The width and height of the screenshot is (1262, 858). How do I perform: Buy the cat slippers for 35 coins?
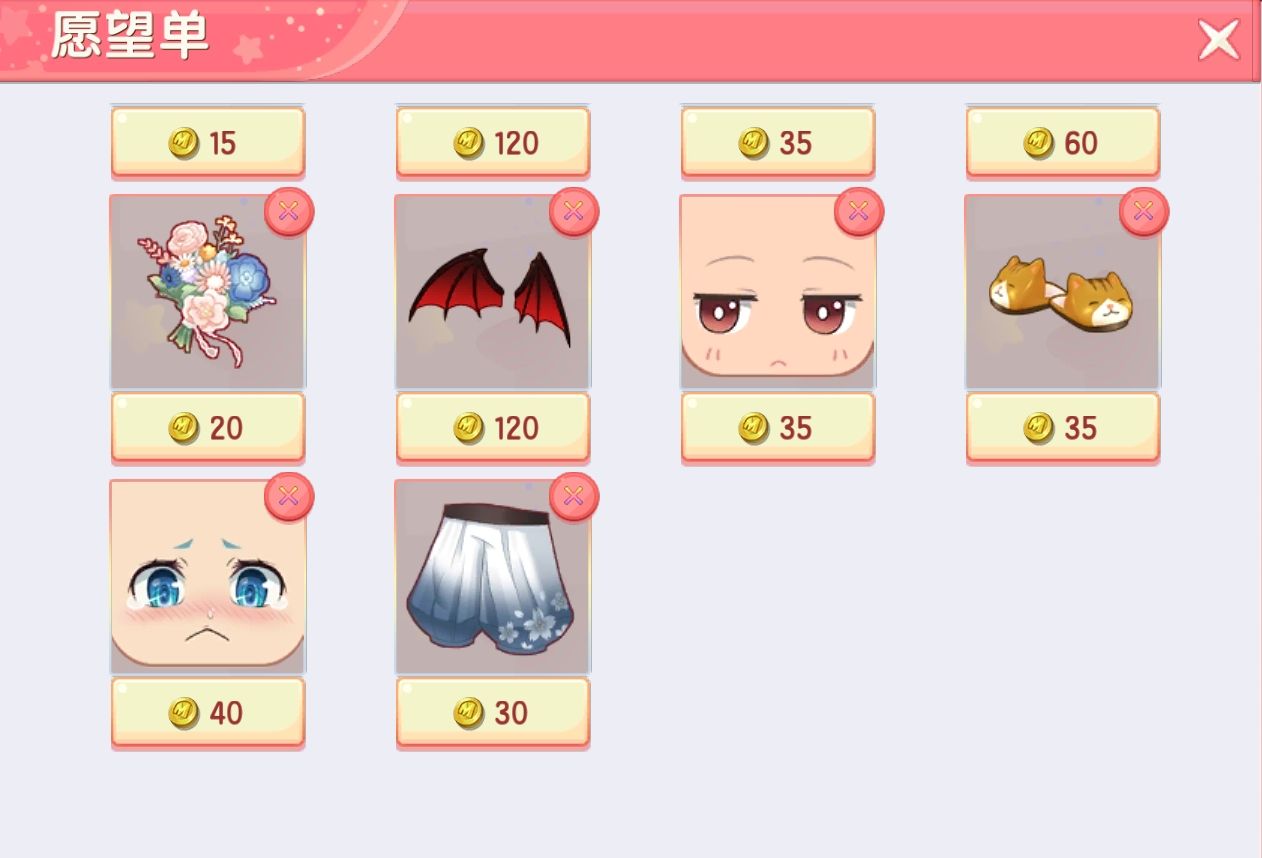[x=1063, y=427]
